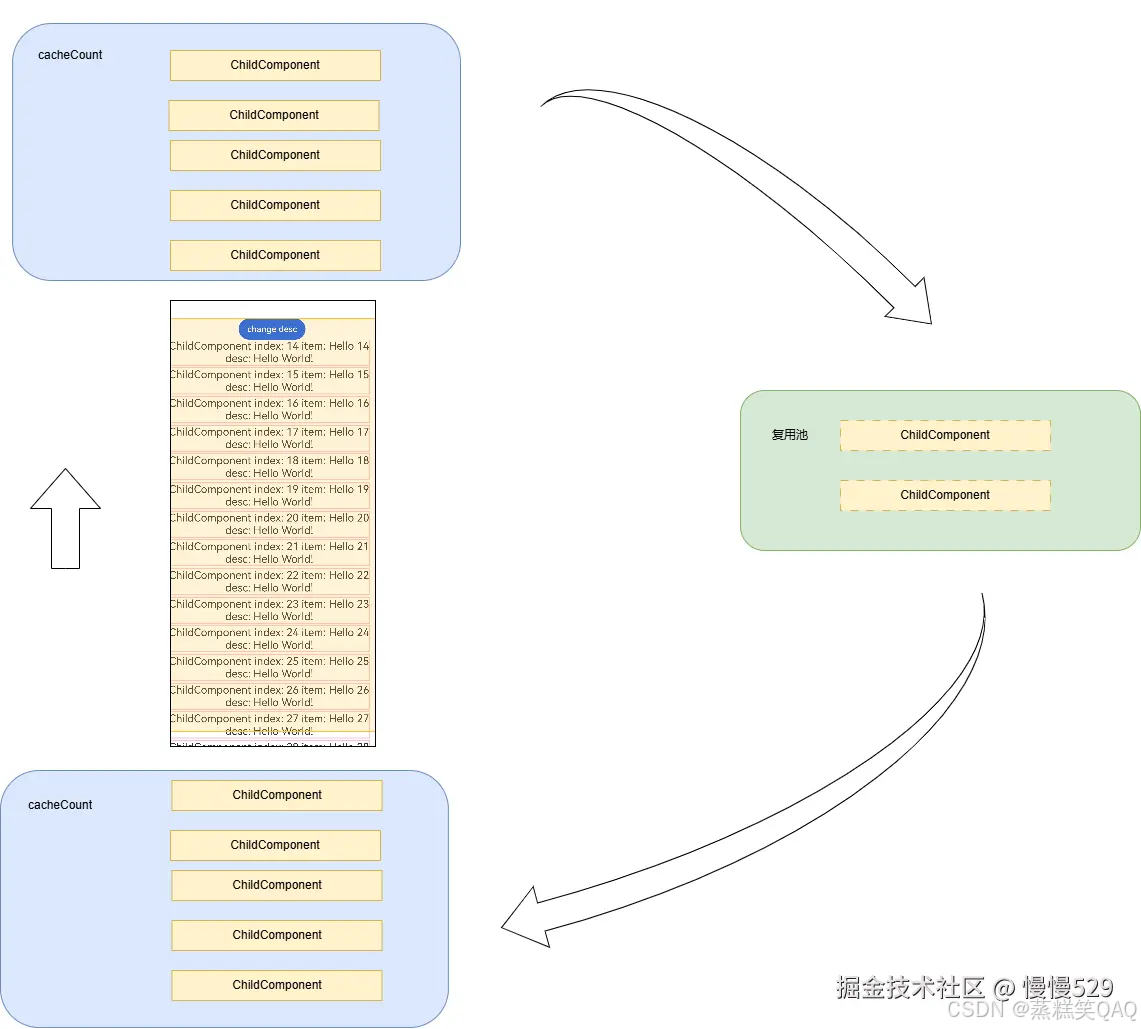Click the cacheCount label in bottom container
1141x1029 pixels.
[60, 805]
